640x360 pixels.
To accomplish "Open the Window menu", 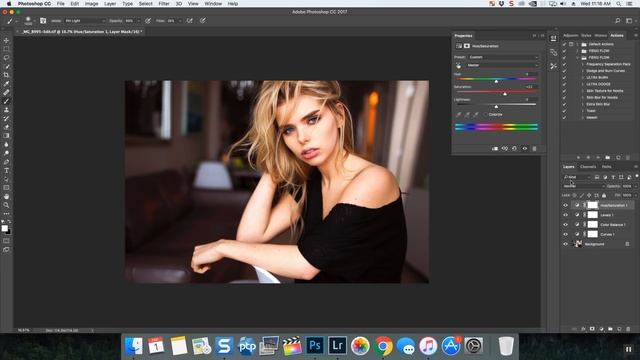I will pos(213,4).
